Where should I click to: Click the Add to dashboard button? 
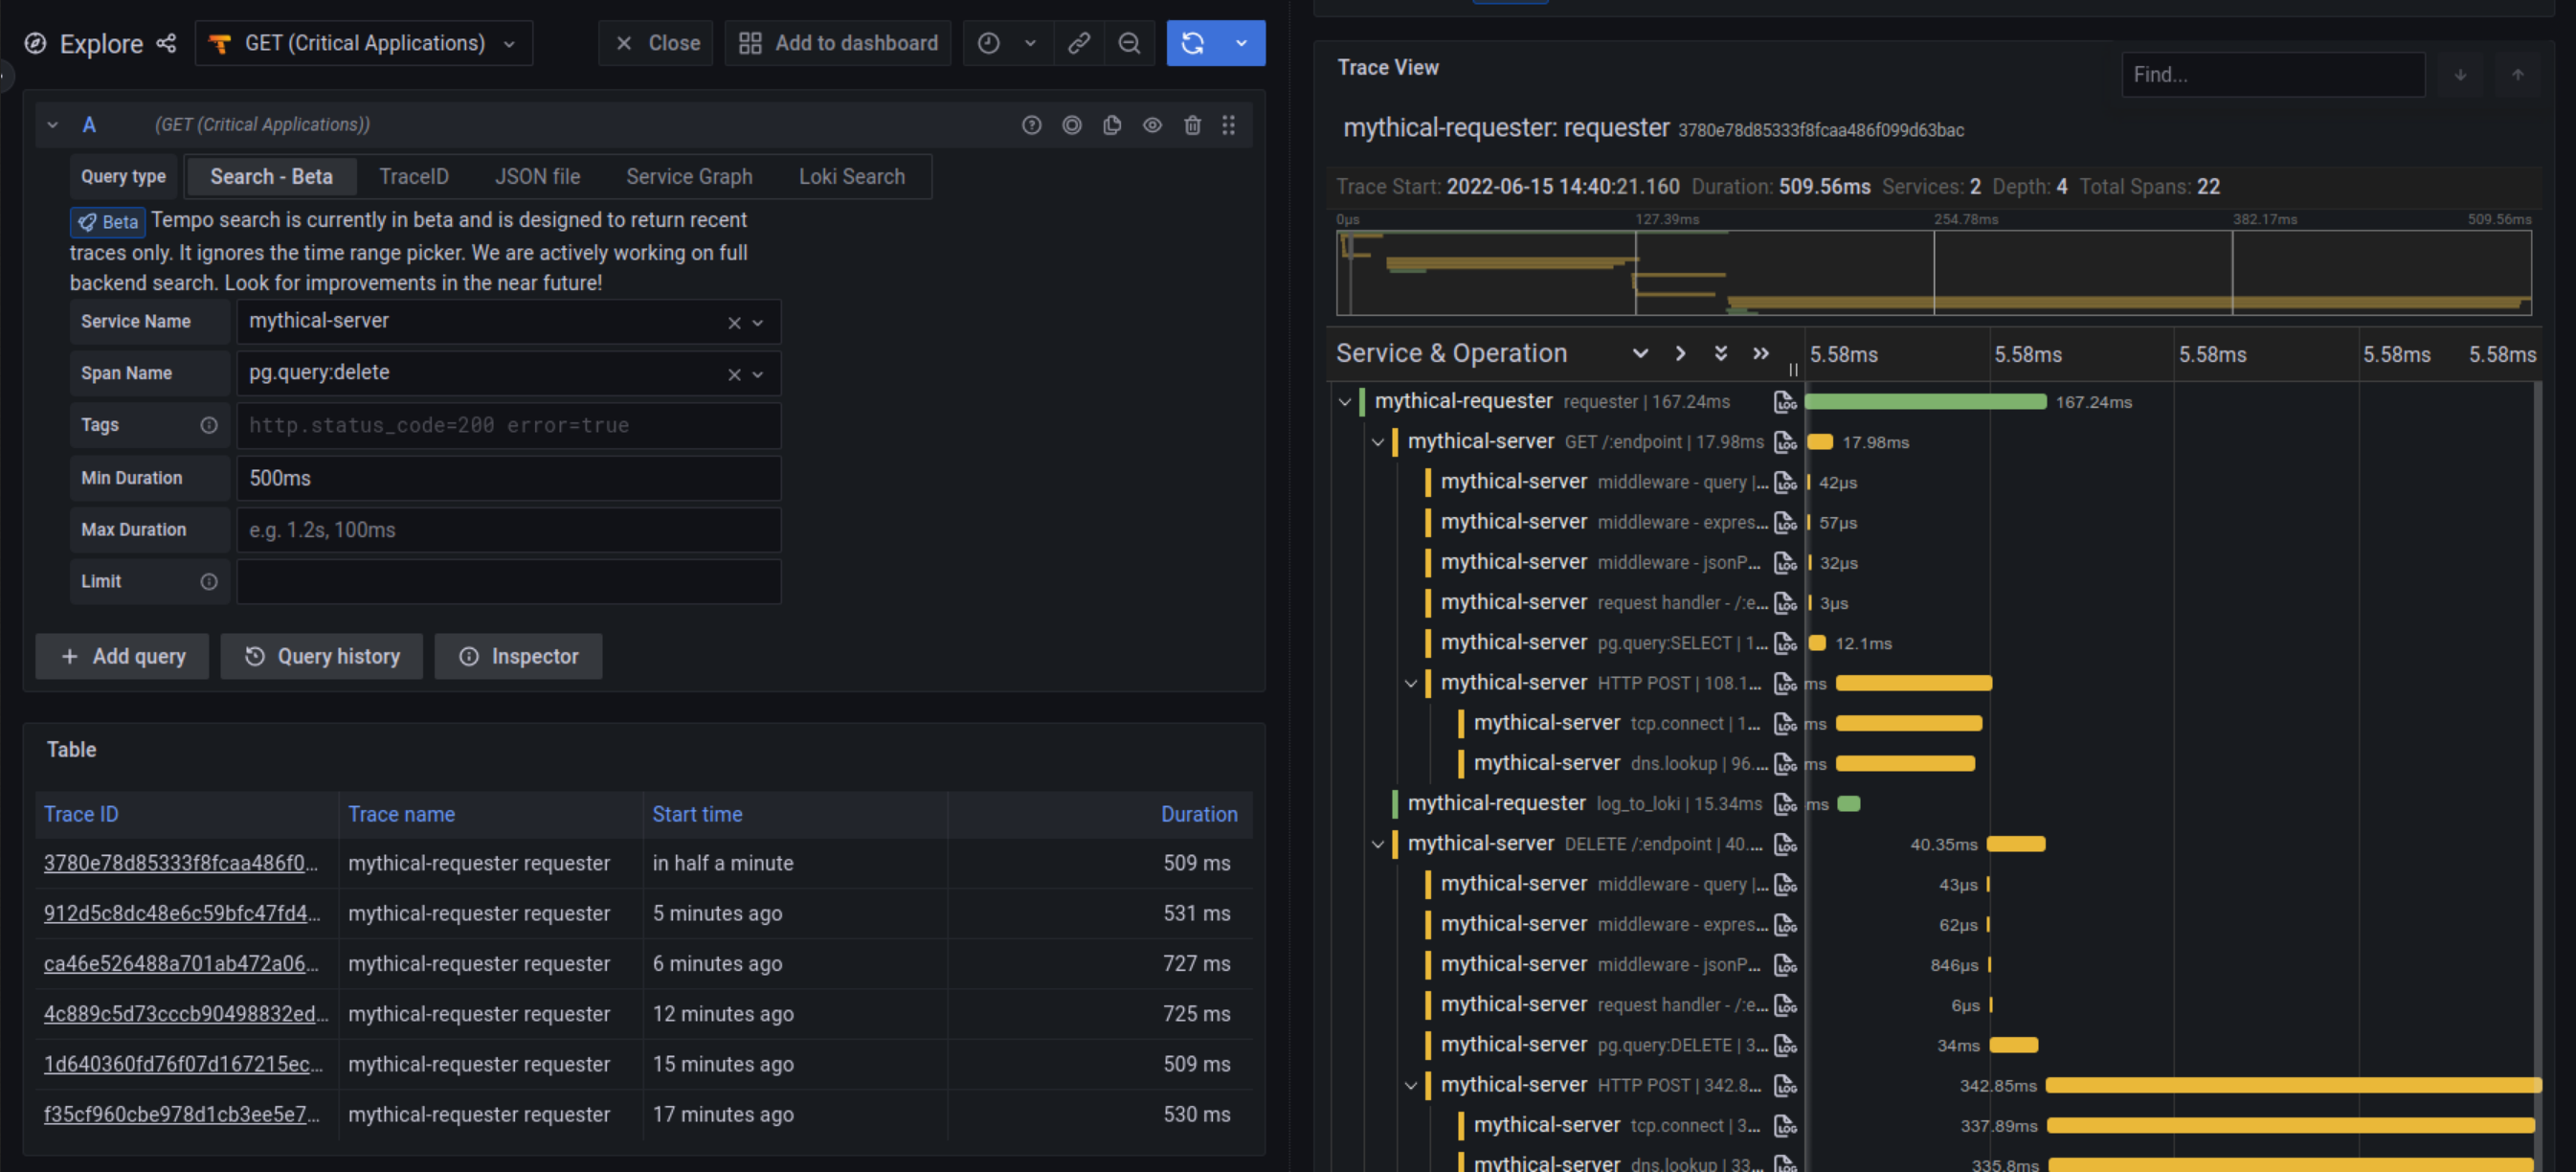coord(838,43)
